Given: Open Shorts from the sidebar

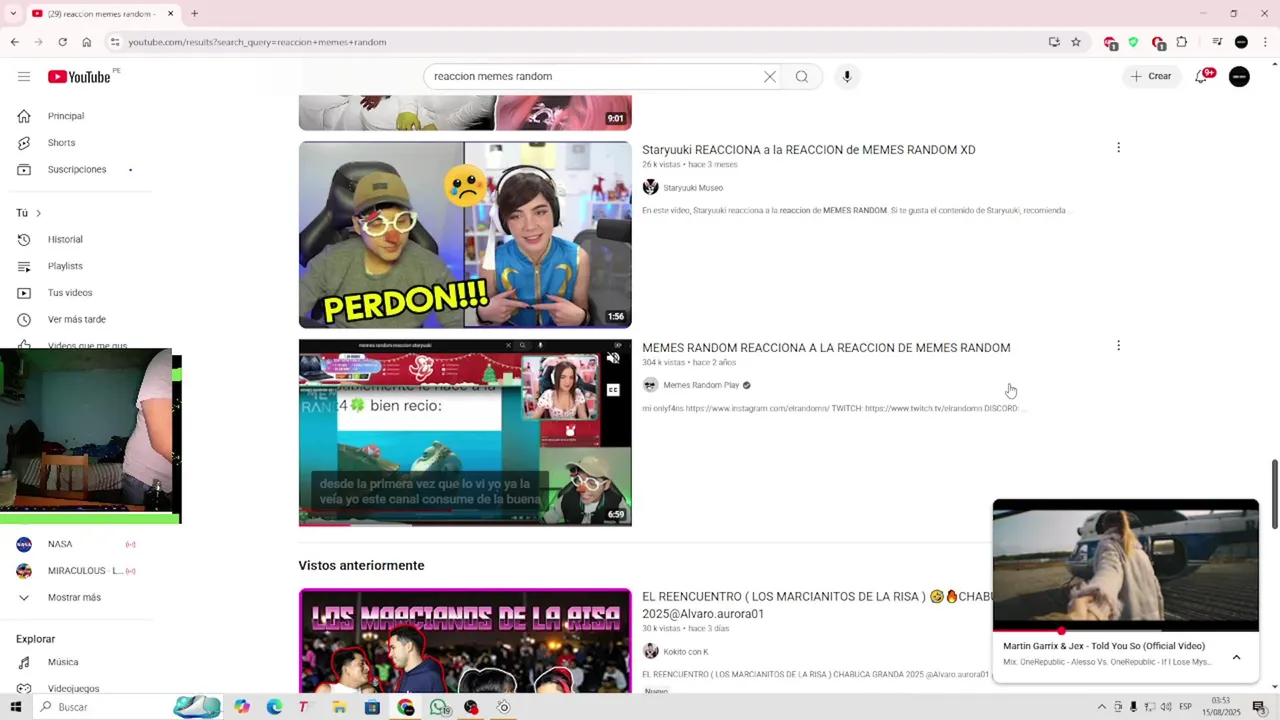Looking at the screenshot, I should [x=61, y=143].
